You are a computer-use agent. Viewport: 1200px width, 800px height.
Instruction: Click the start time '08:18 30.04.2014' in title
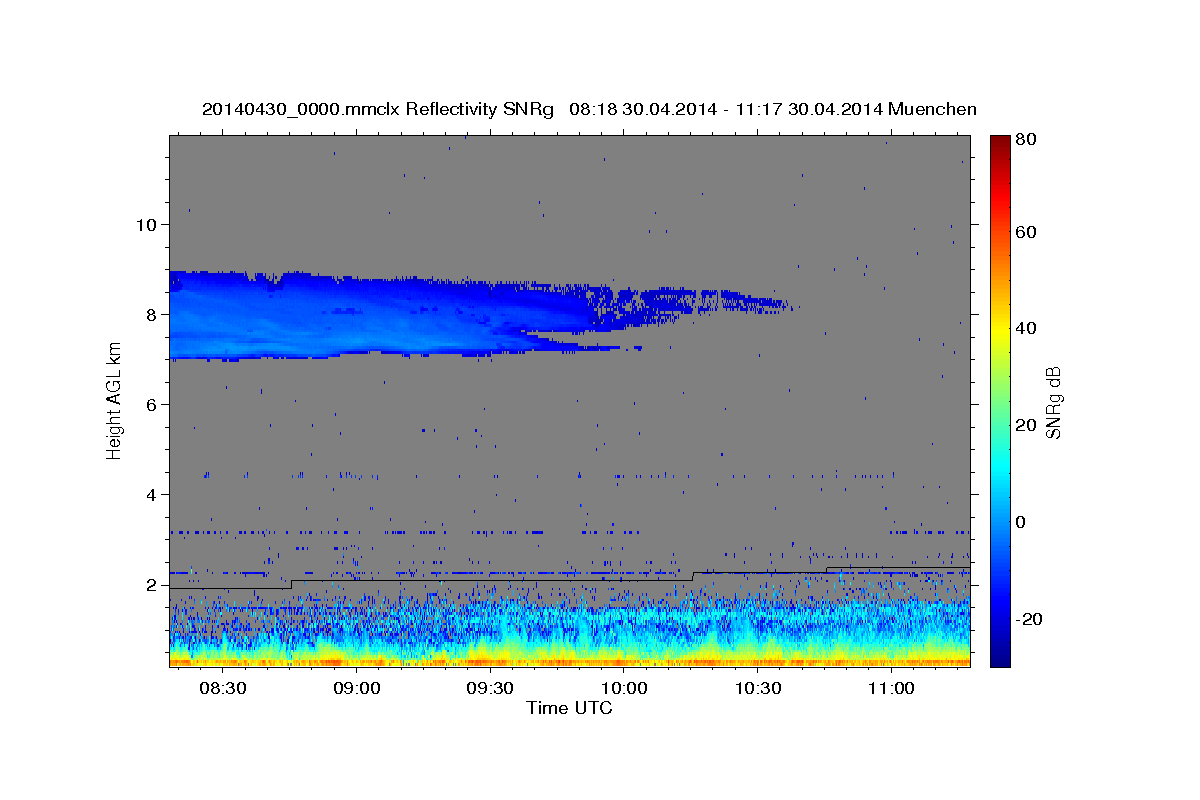coord(641,109)
